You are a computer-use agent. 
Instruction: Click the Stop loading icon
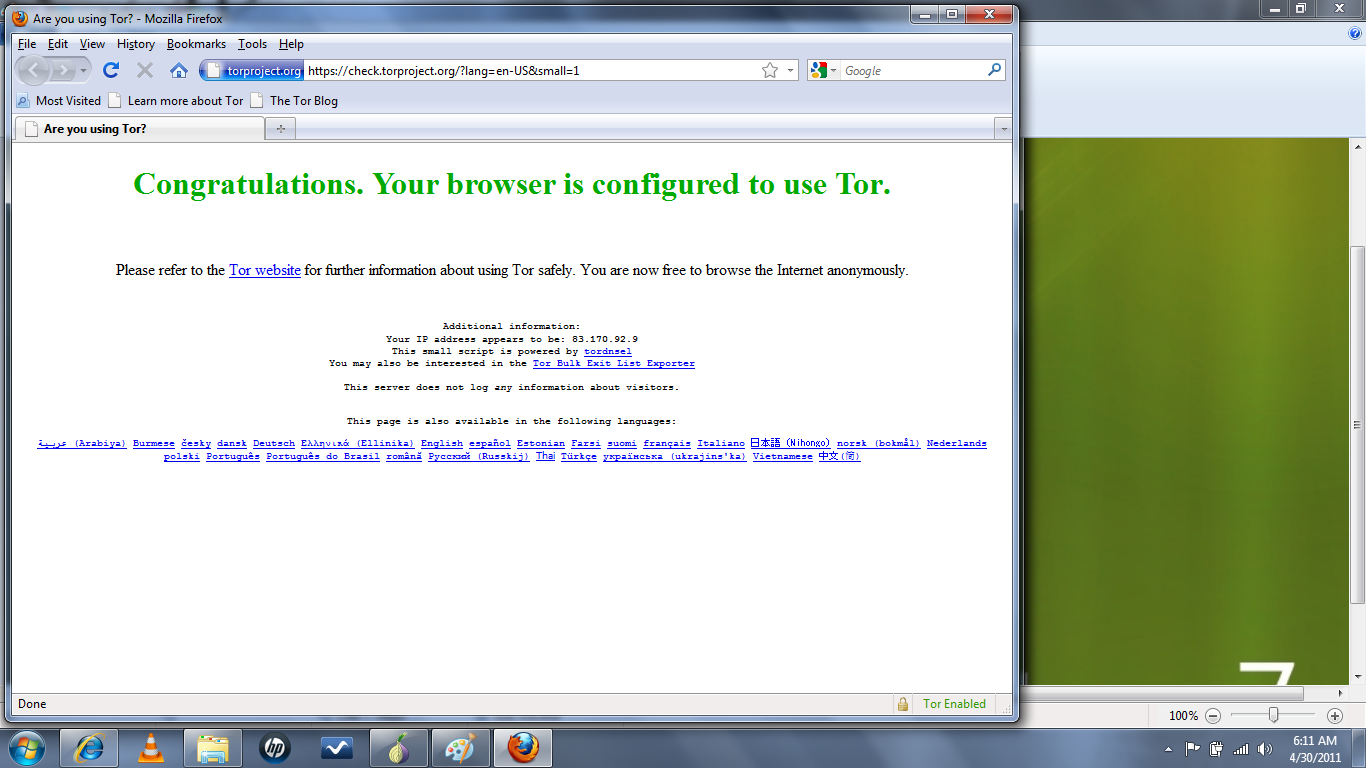[x=144, y=70]
